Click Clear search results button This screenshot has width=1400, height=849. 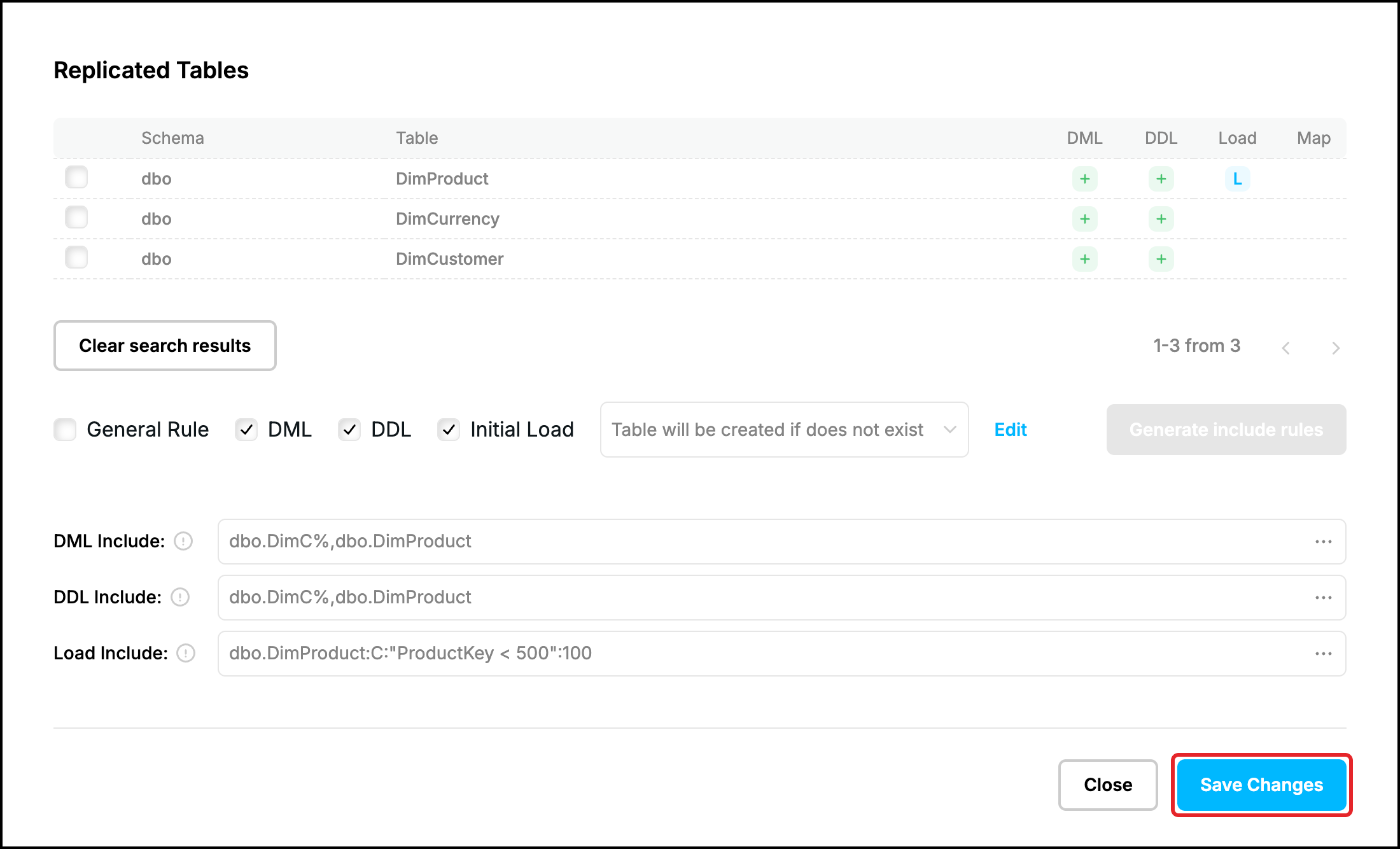pos(165,346)
